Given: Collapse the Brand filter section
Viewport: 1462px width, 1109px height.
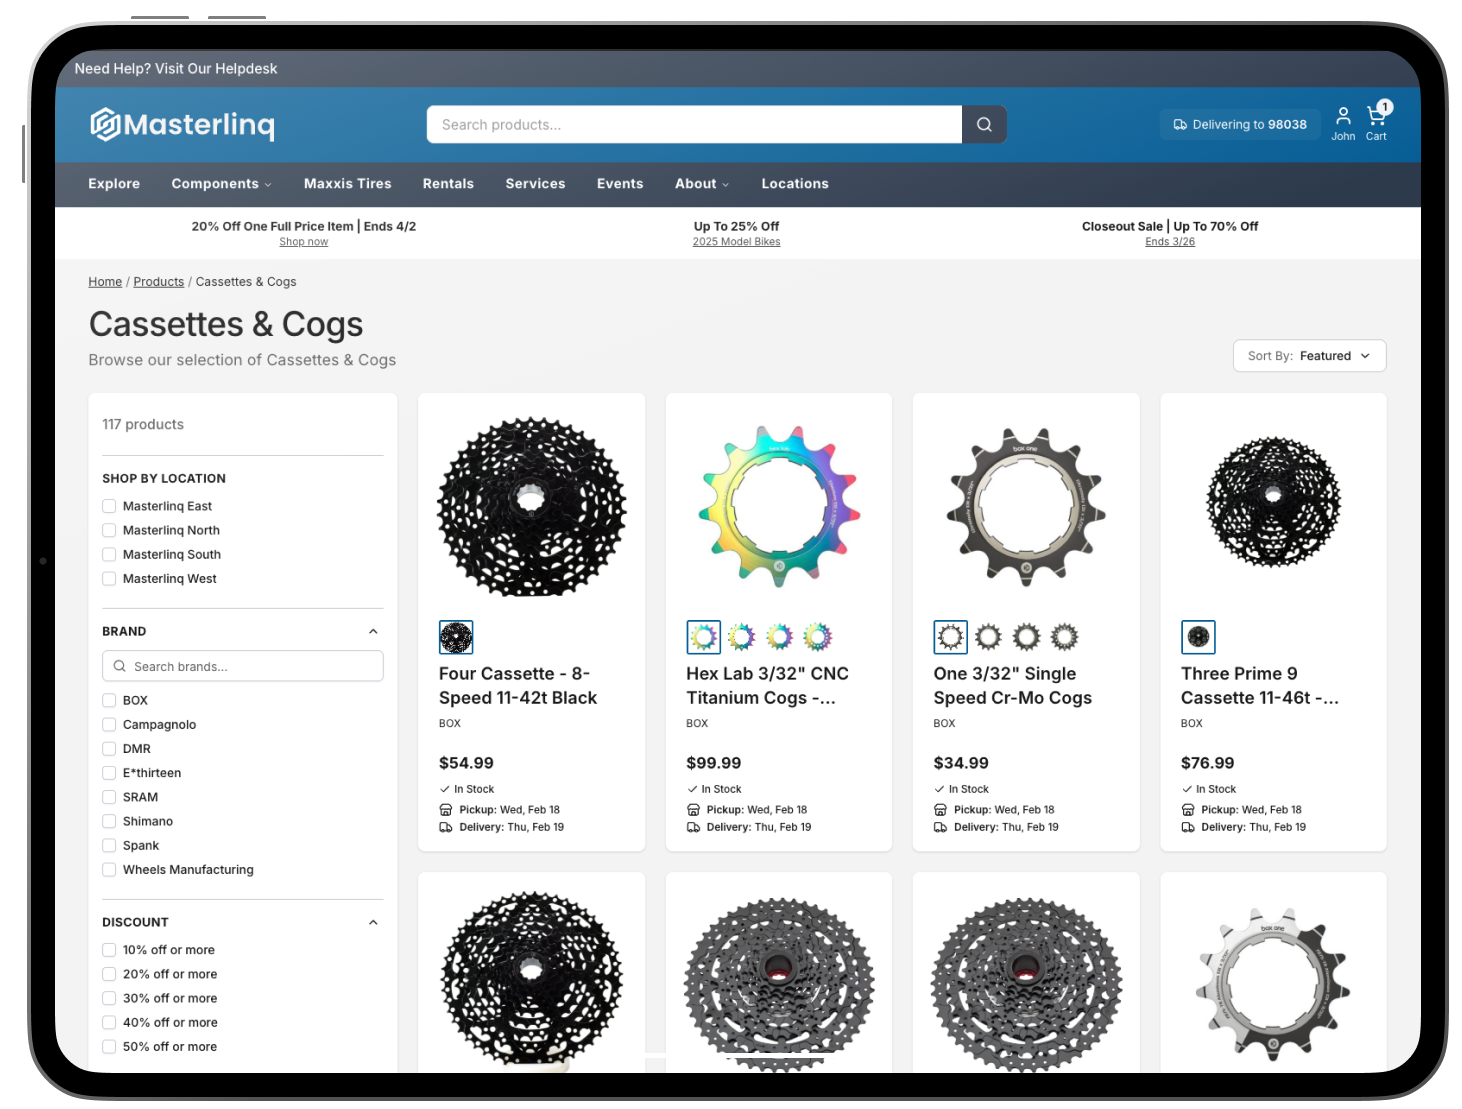Looking at the screenshot, I should [x=373, y=631].
